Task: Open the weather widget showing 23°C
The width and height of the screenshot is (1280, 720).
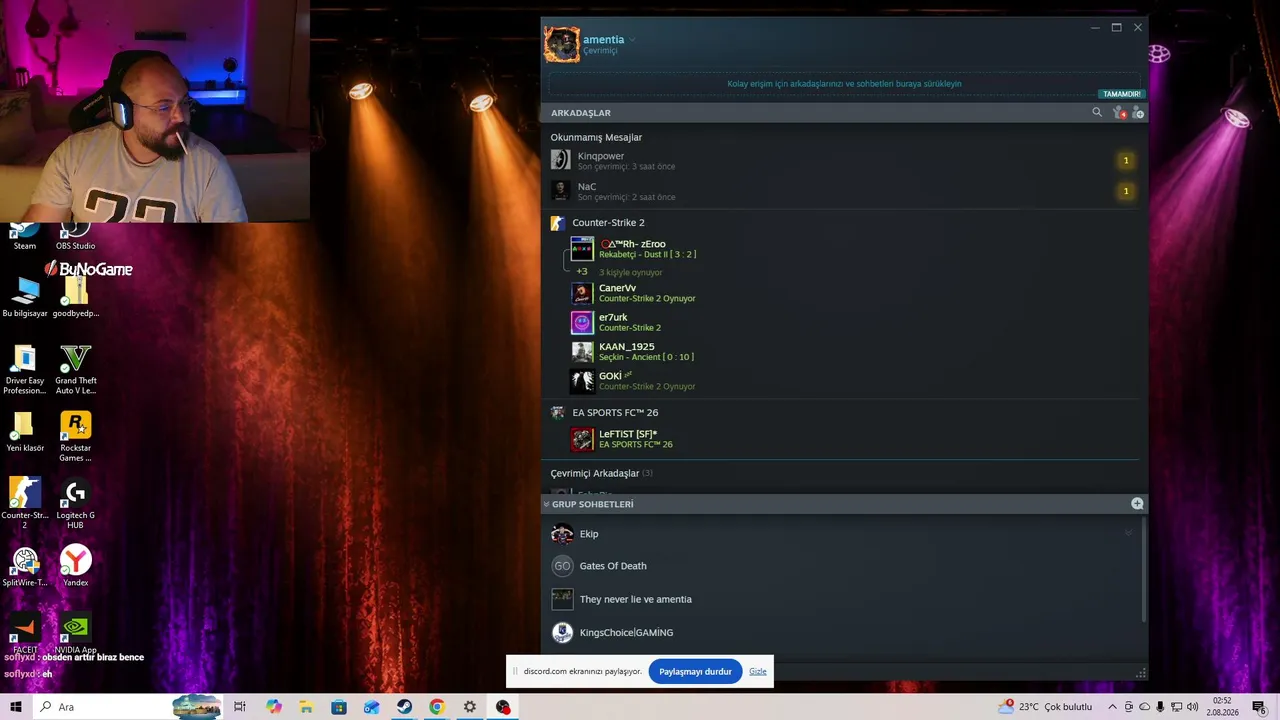Action: 1045,707
